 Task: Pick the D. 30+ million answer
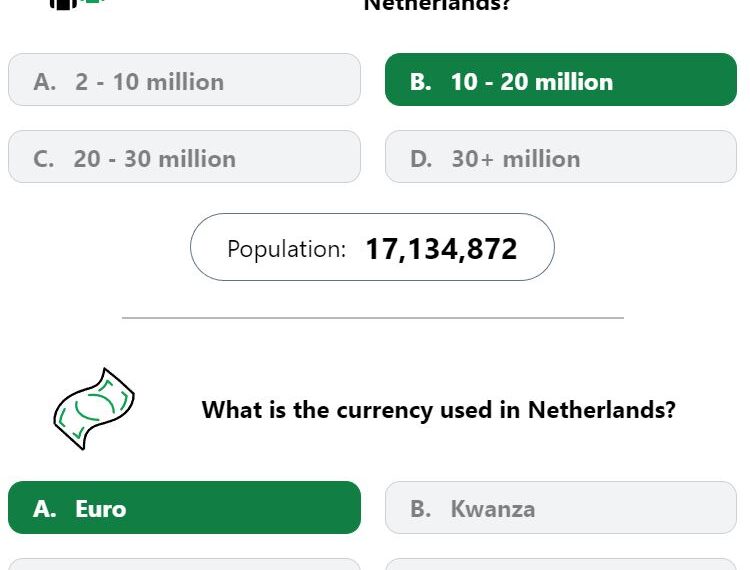point(561,156)
